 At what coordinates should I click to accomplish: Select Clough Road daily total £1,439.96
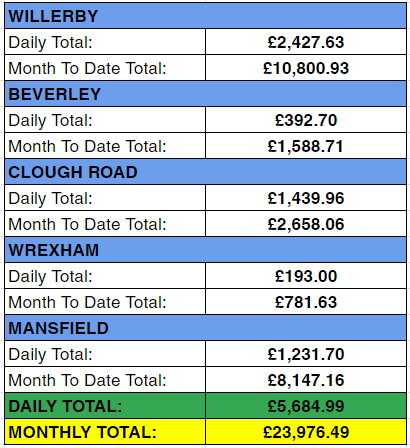306,198
